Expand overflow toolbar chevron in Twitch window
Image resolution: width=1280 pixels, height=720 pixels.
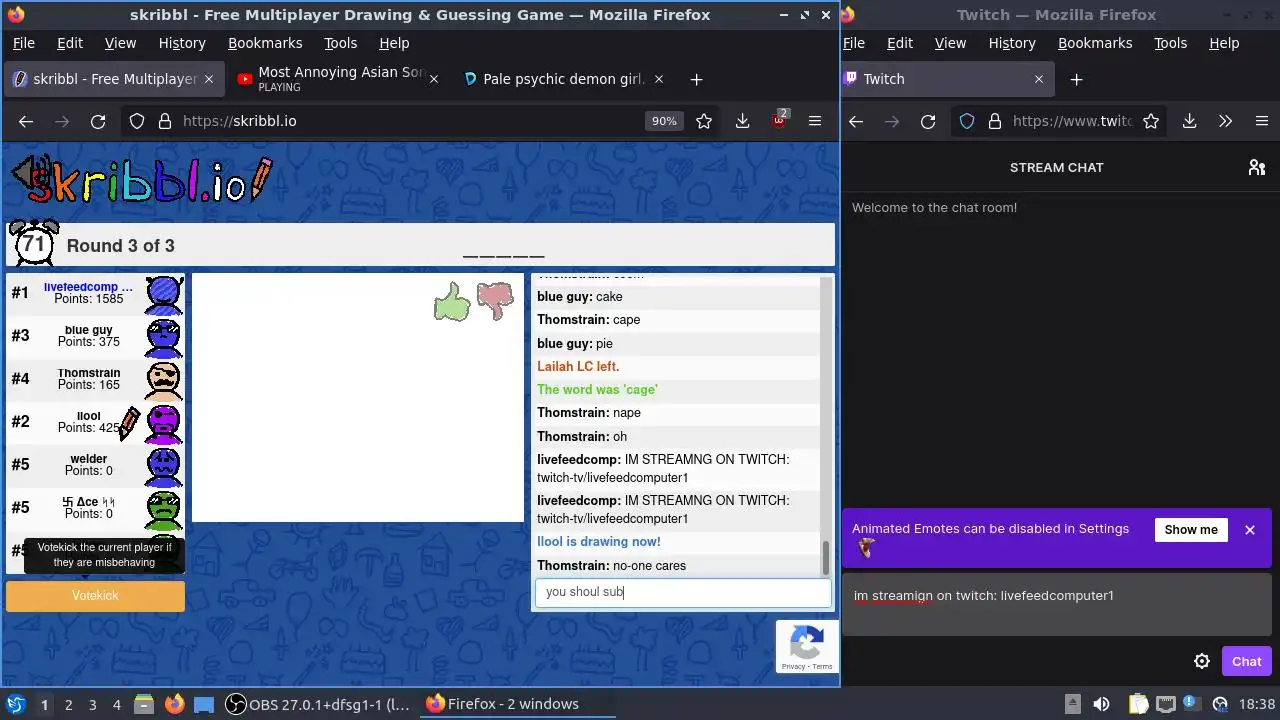1225,121
